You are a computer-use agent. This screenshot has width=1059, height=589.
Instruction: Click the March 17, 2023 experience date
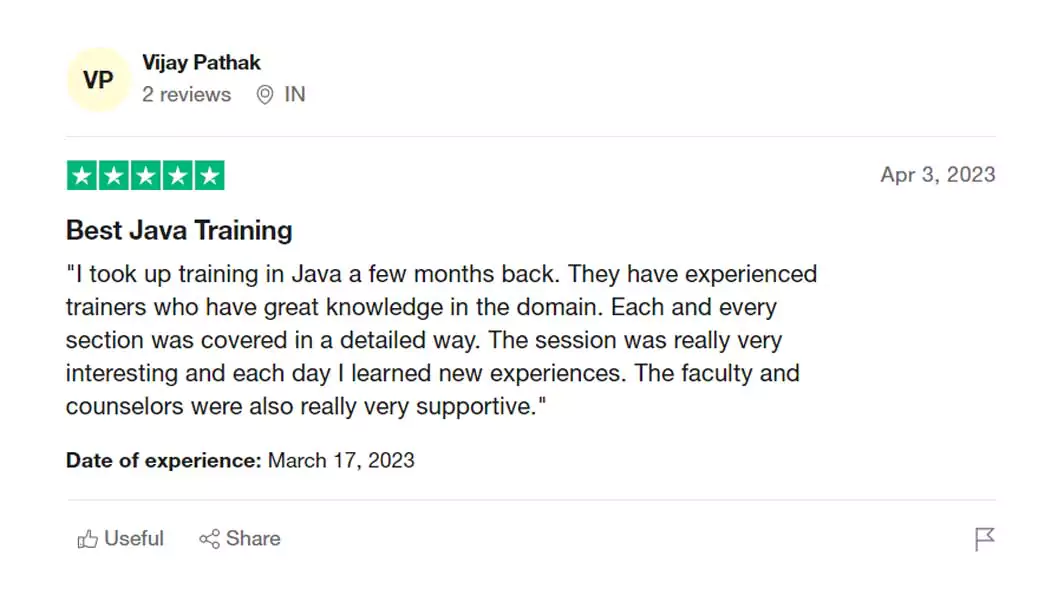341,461
